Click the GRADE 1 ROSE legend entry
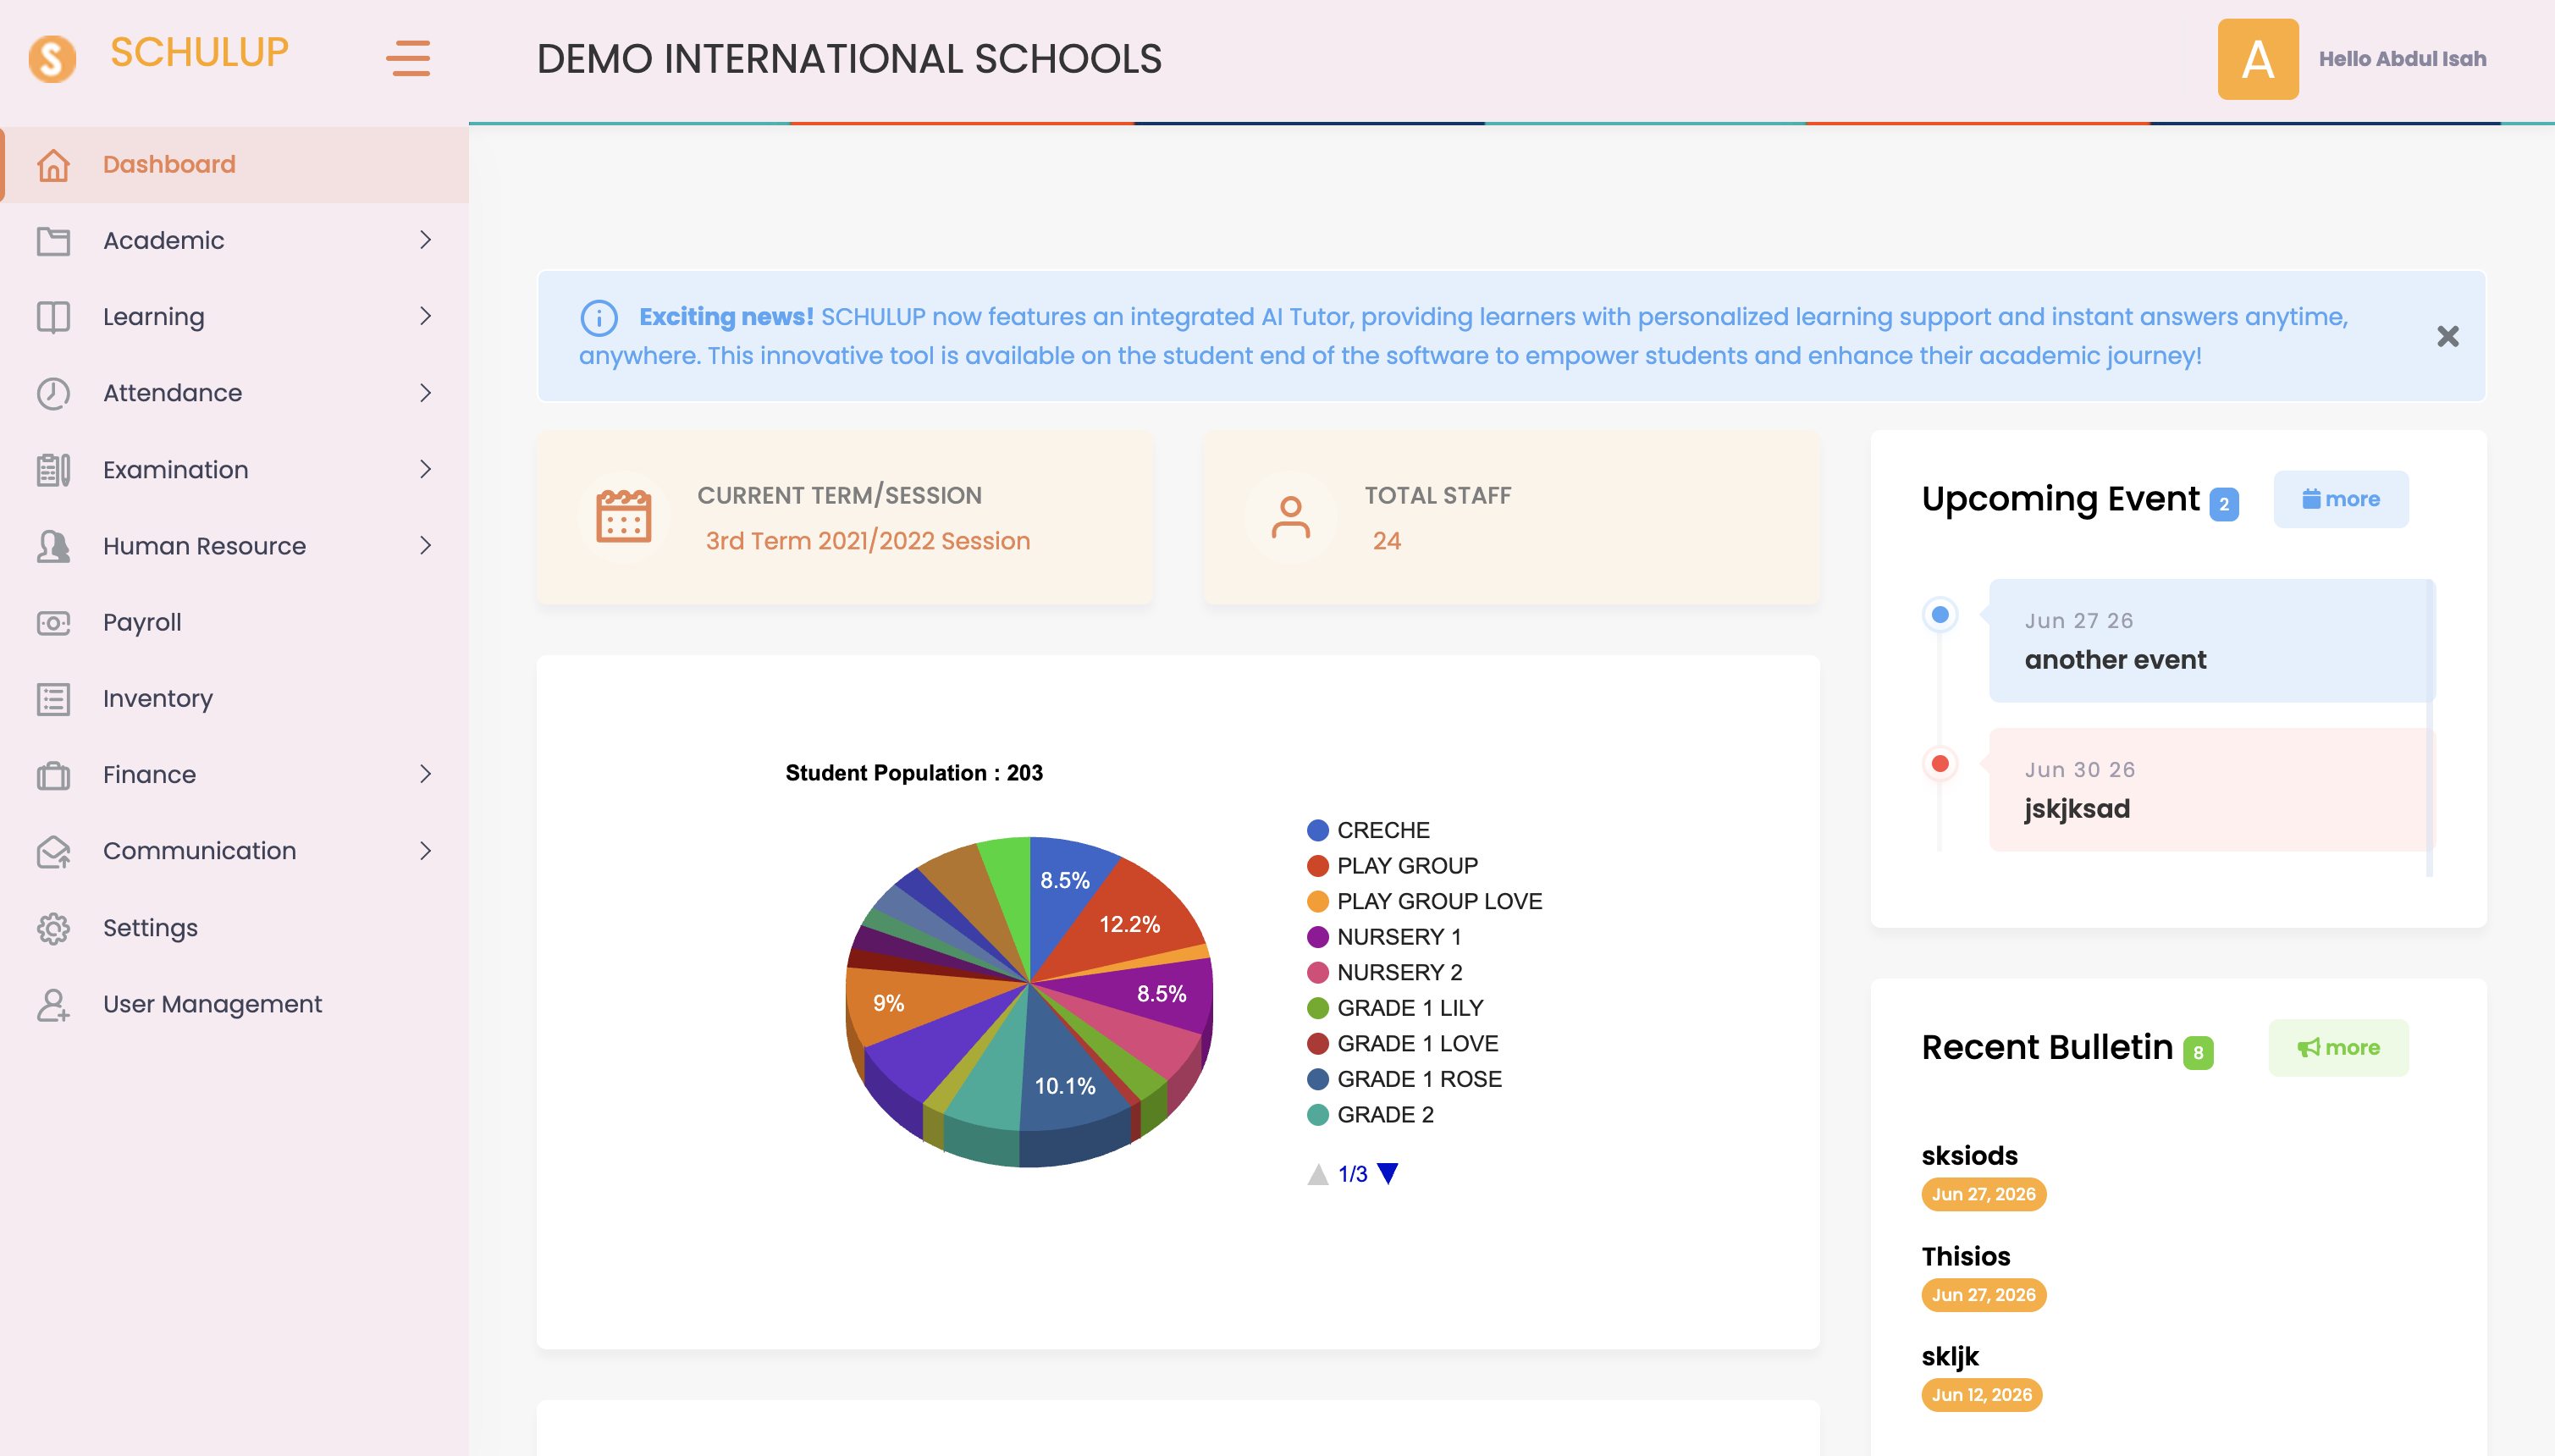The height and width of the screenshot is (1456, 2555). coord(1404,1079)
